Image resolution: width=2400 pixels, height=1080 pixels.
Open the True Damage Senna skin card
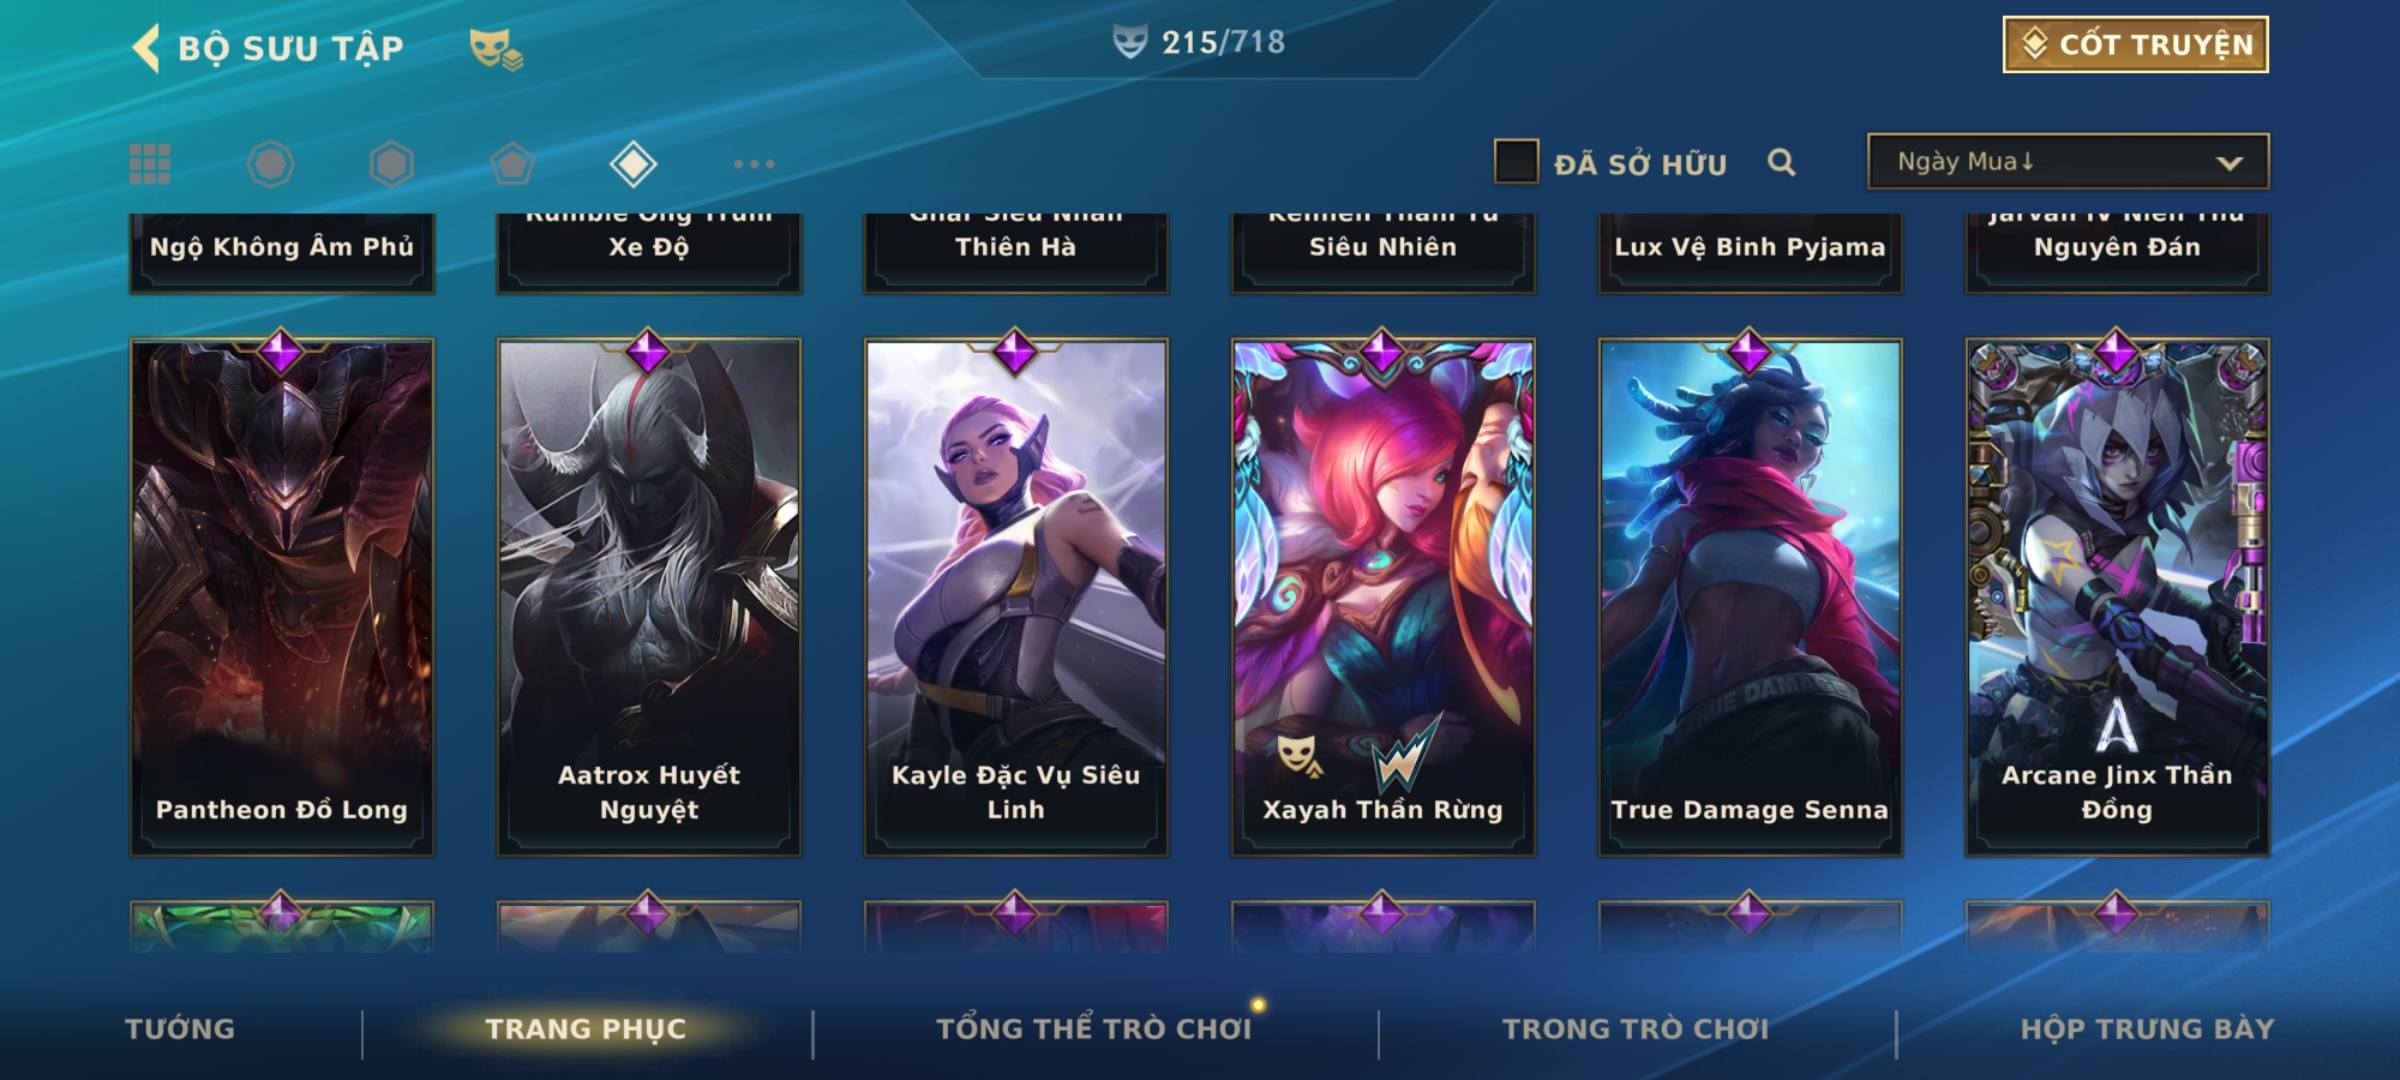[x=1750, y=597]
